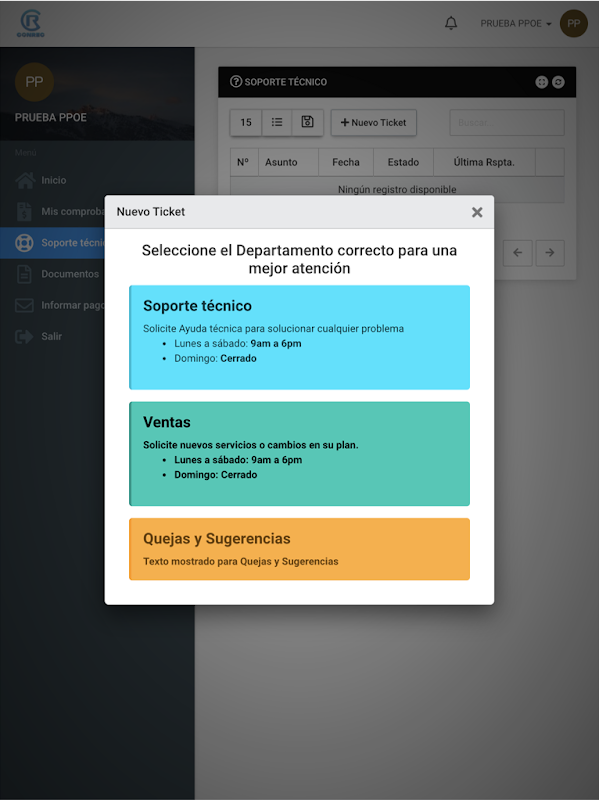The image size is (599, 800).
Task: Click the Nuevo Ticket button
Action: [373, 122]
